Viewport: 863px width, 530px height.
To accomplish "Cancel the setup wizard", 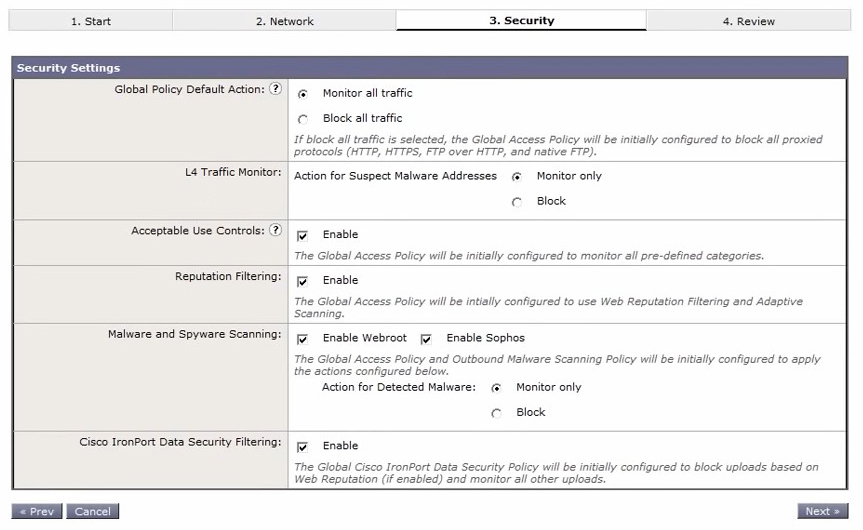I will (92, 511).
